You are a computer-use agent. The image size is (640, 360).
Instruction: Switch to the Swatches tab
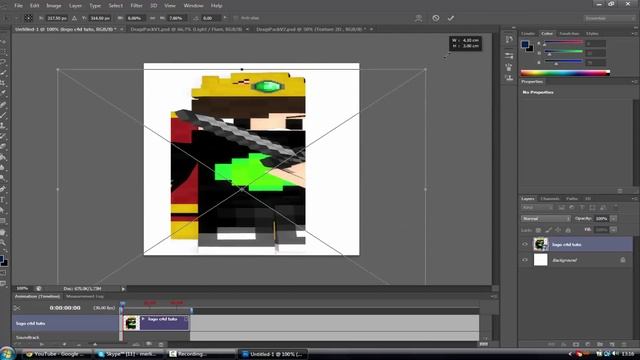click(x=569, y=33)
